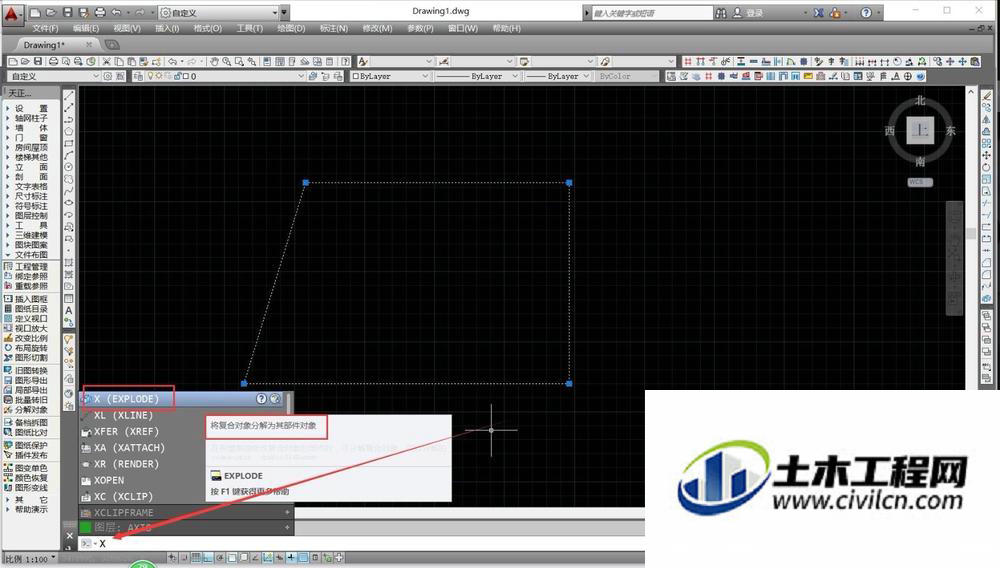
Task: Switch to the Drawing1* document tab
Action: (x=44, y=45)
